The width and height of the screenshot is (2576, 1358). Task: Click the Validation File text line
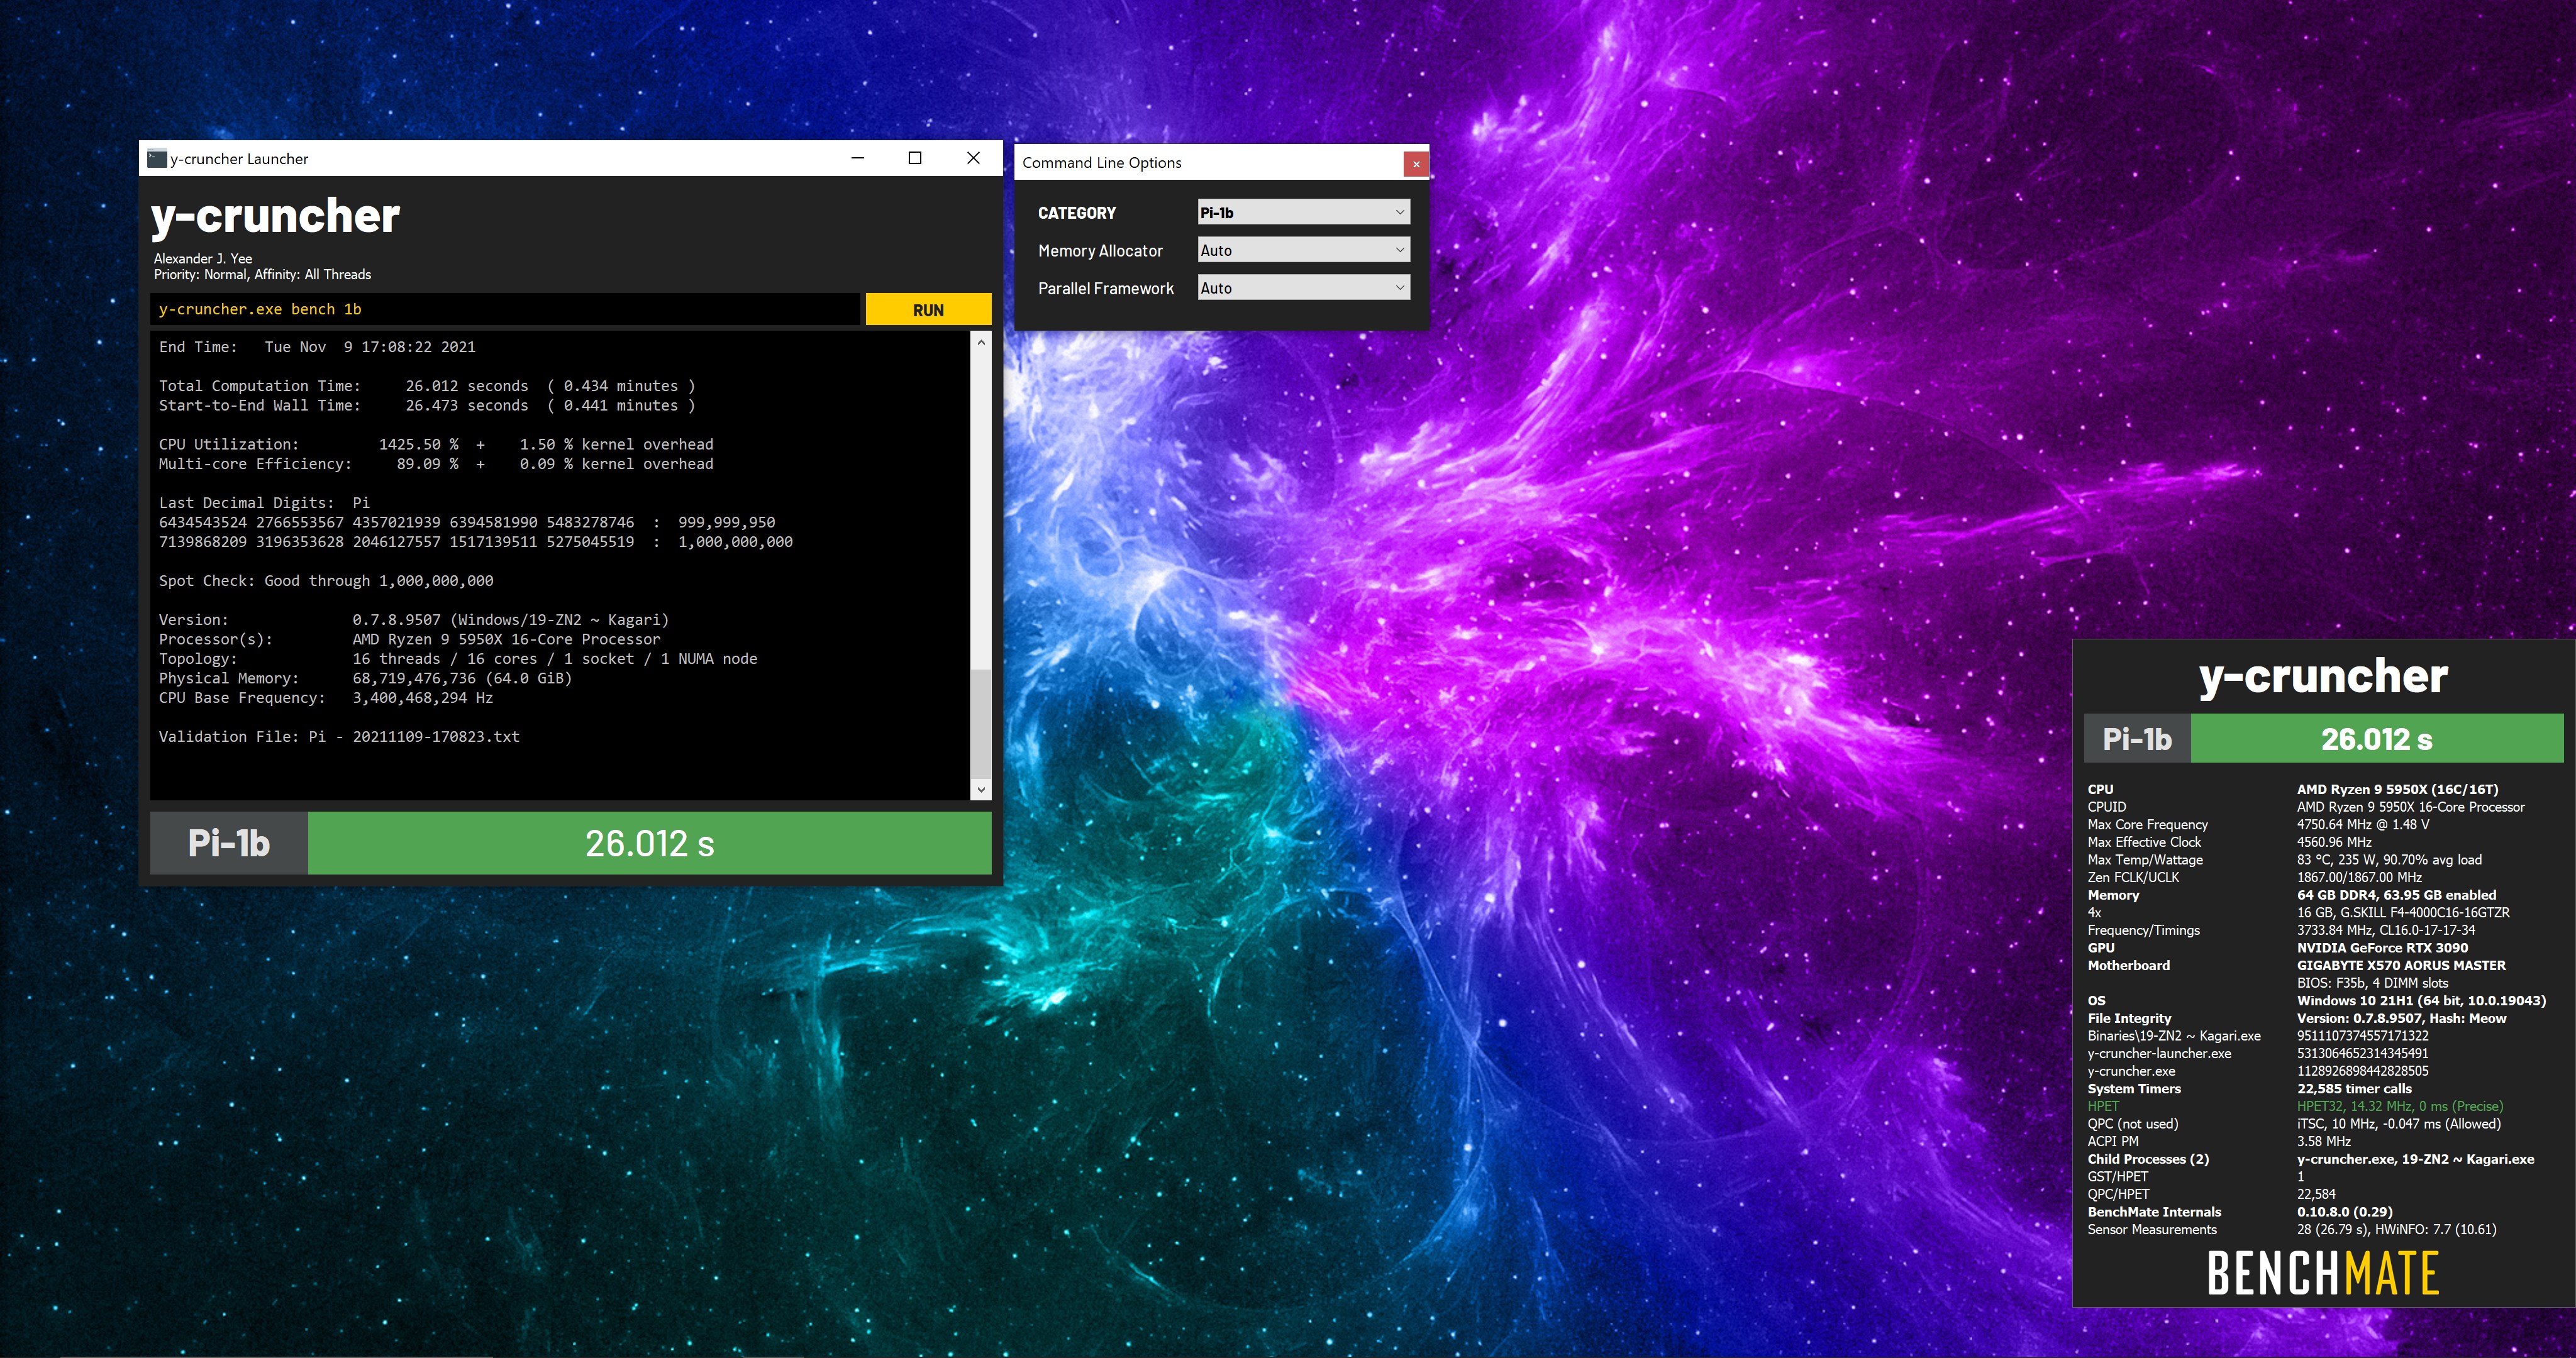pos(339,737)
